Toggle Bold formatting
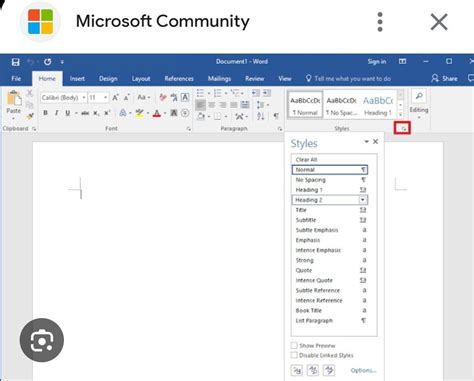 tap(45, 113)
